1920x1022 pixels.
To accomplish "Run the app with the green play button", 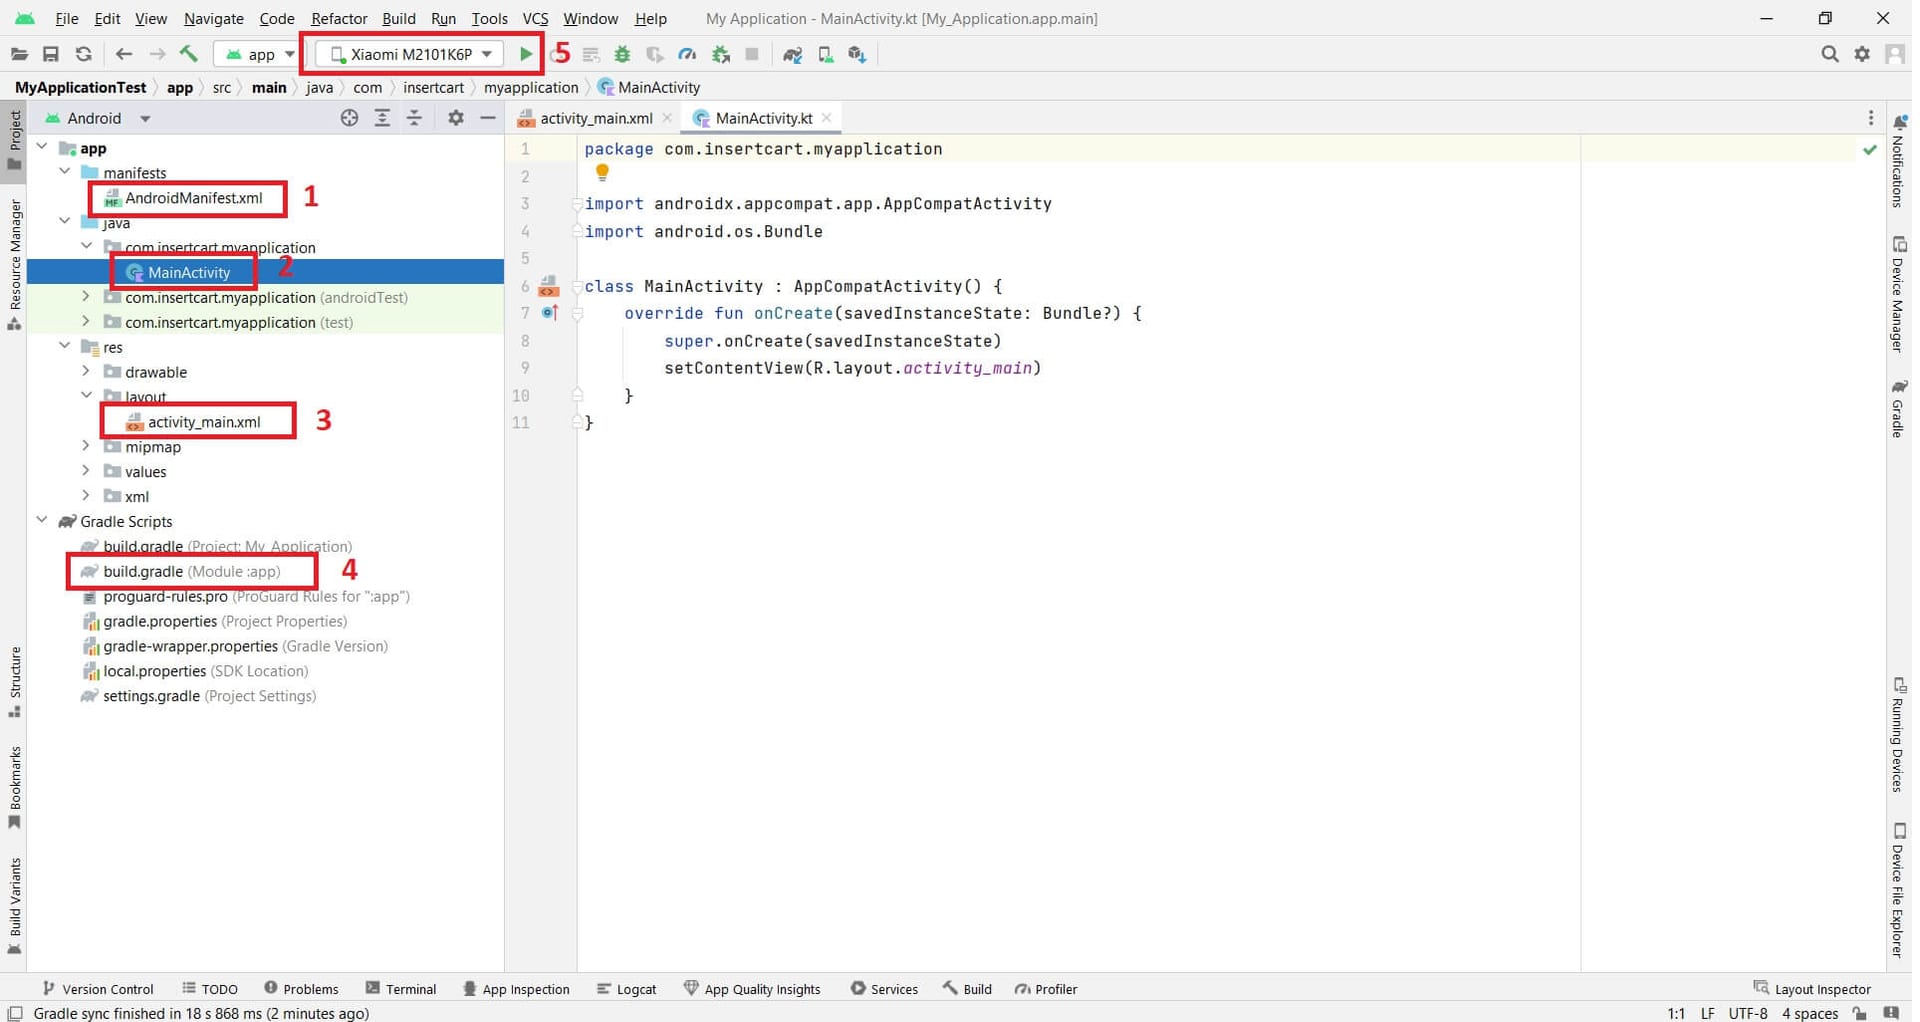I will [526, 54].
